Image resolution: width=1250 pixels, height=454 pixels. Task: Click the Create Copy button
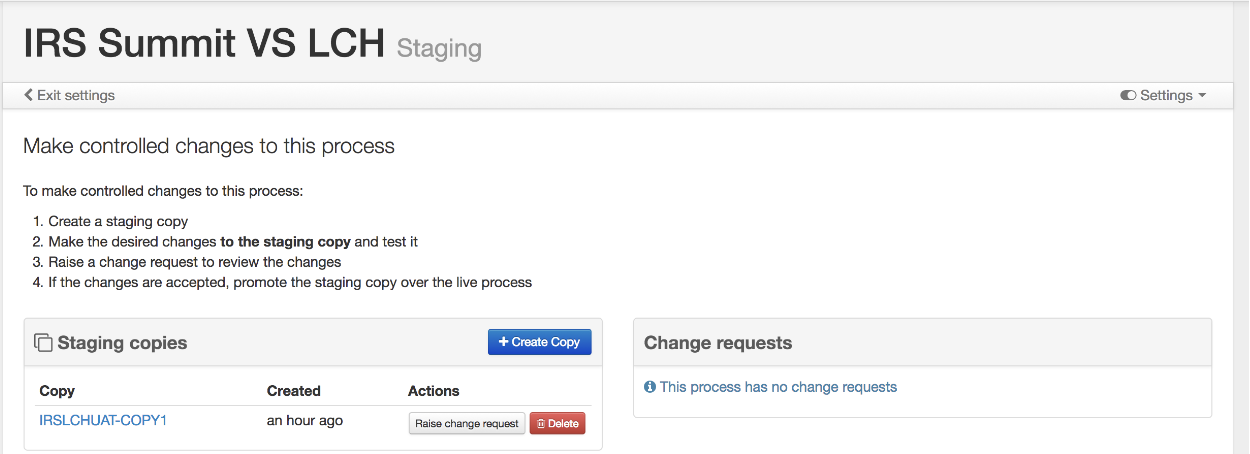540,342
